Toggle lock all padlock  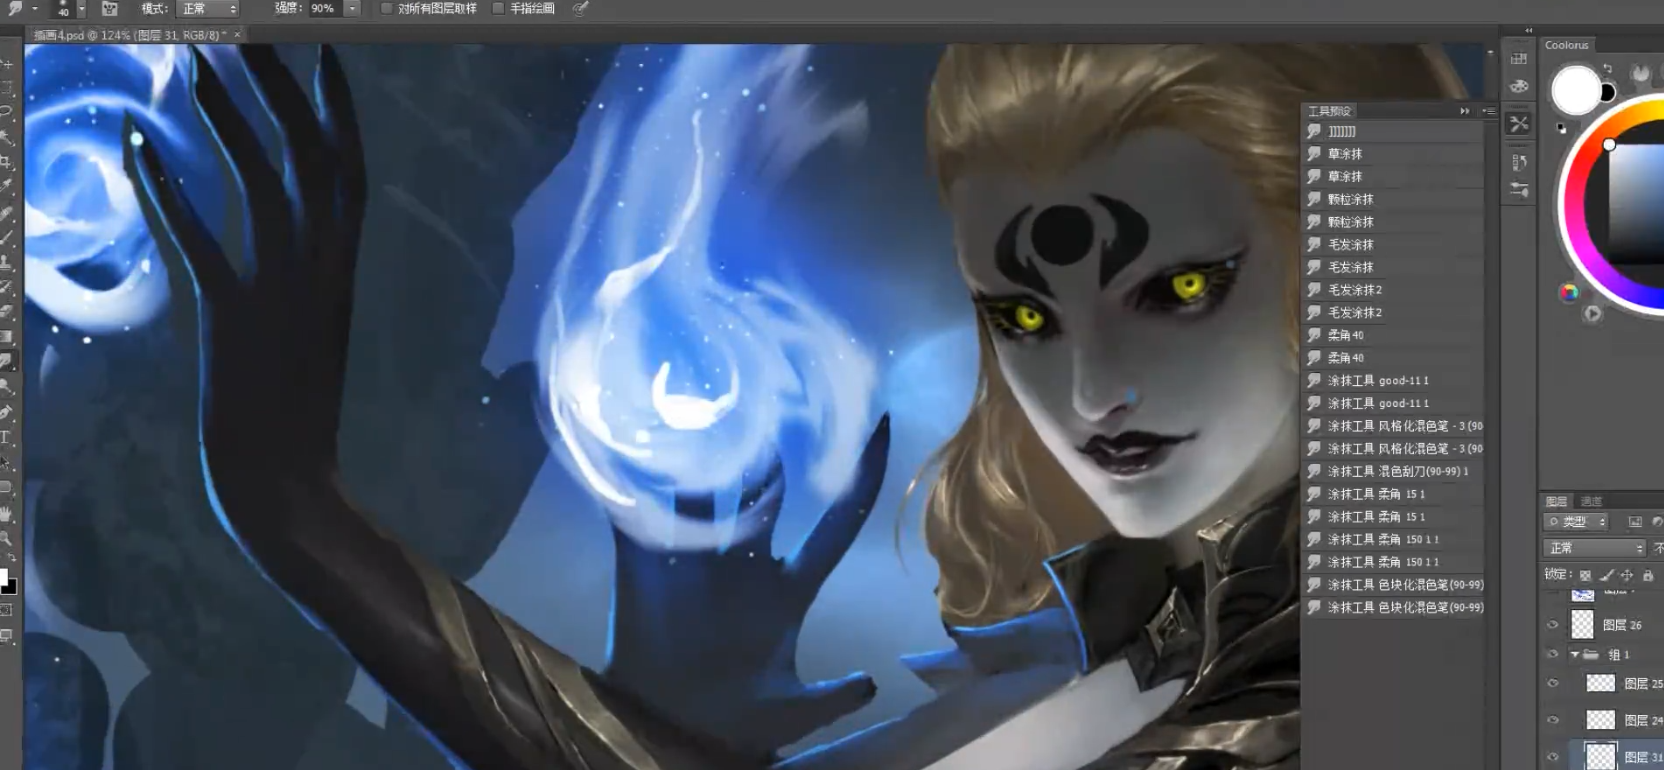click(1648, 575)
